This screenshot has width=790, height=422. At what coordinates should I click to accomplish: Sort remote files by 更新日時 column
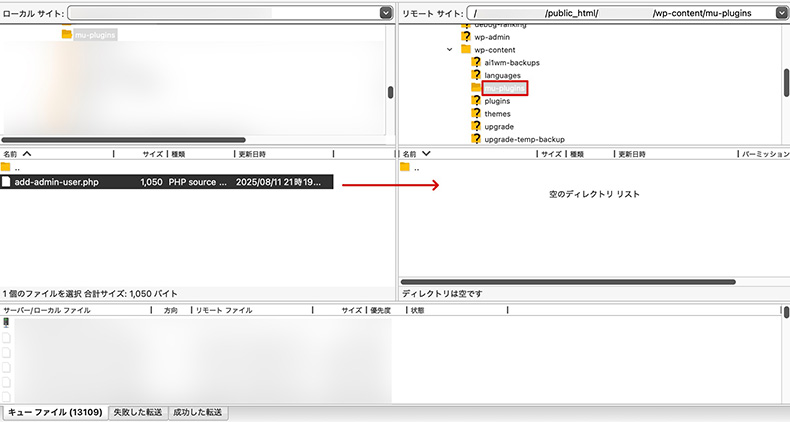pos(676,154)
